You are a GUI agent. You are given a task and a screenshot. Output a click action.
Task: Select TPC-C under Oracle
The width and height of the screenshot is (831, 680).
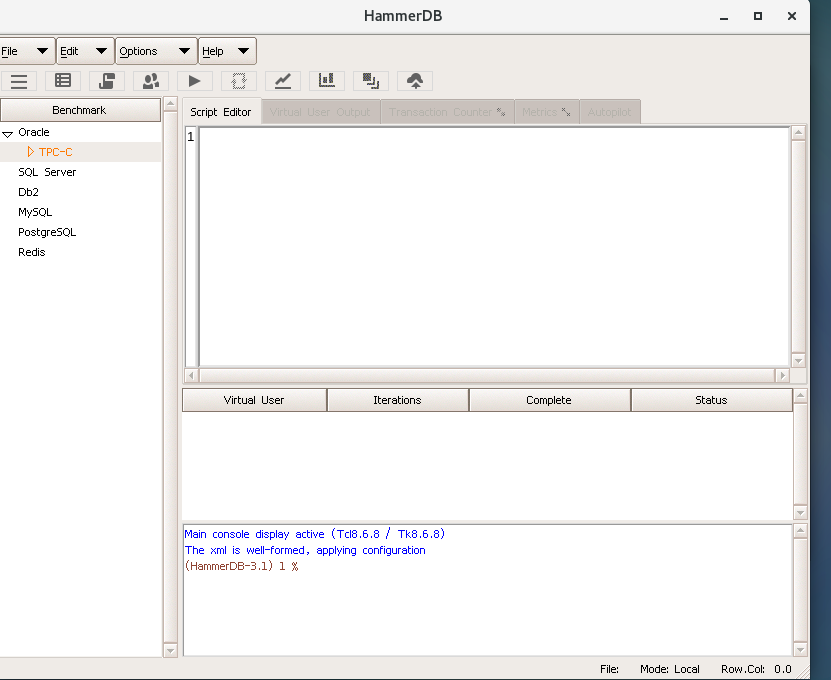tap(56, 152)
